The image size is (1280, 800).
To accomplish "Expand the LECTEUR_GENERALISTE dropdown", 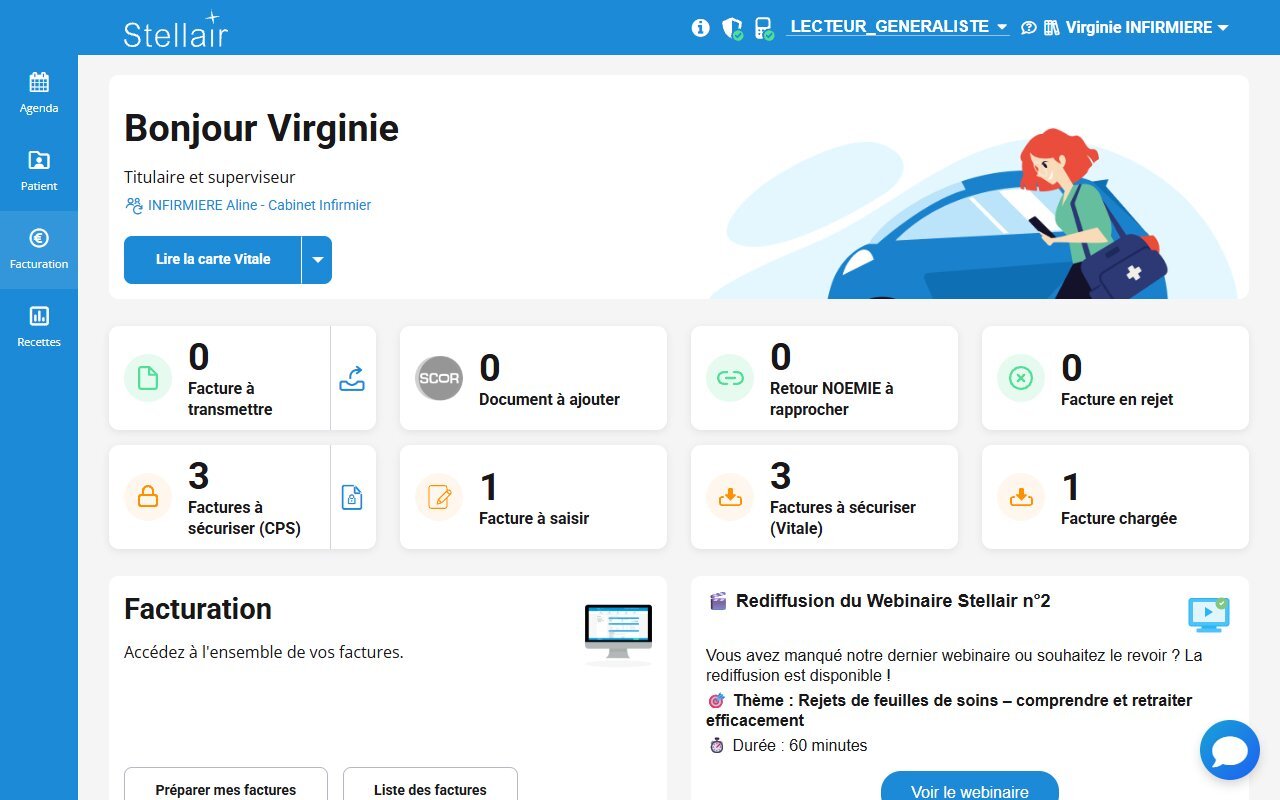I will (x=898, y=27).
